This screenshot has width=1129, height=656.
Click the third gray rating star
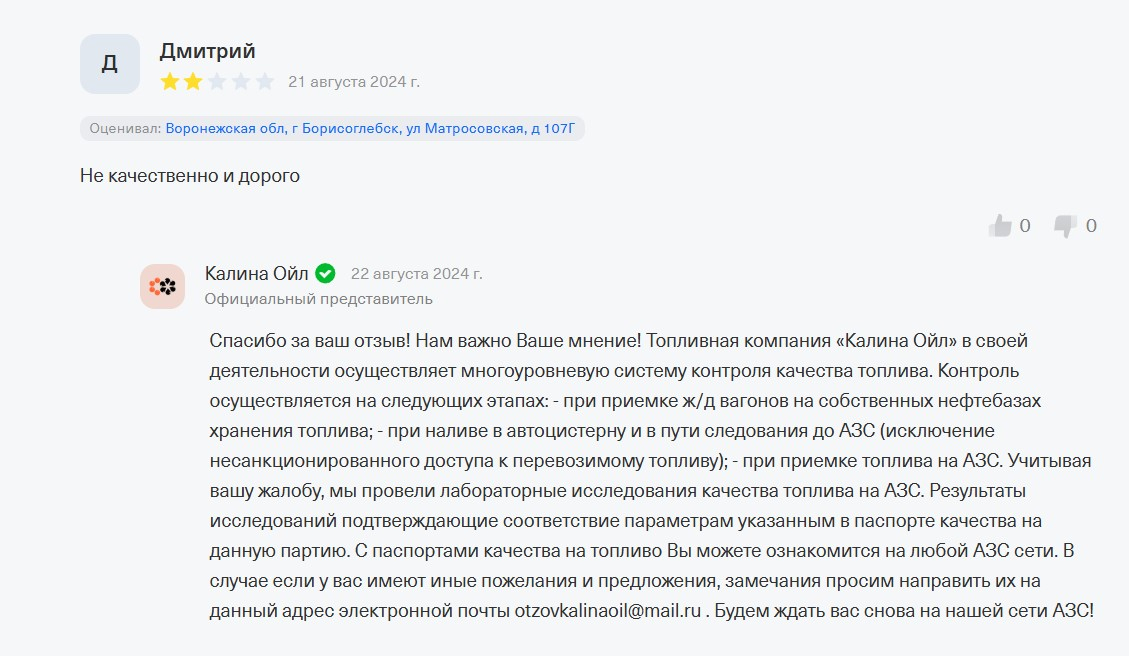click(x=217, y=82)
